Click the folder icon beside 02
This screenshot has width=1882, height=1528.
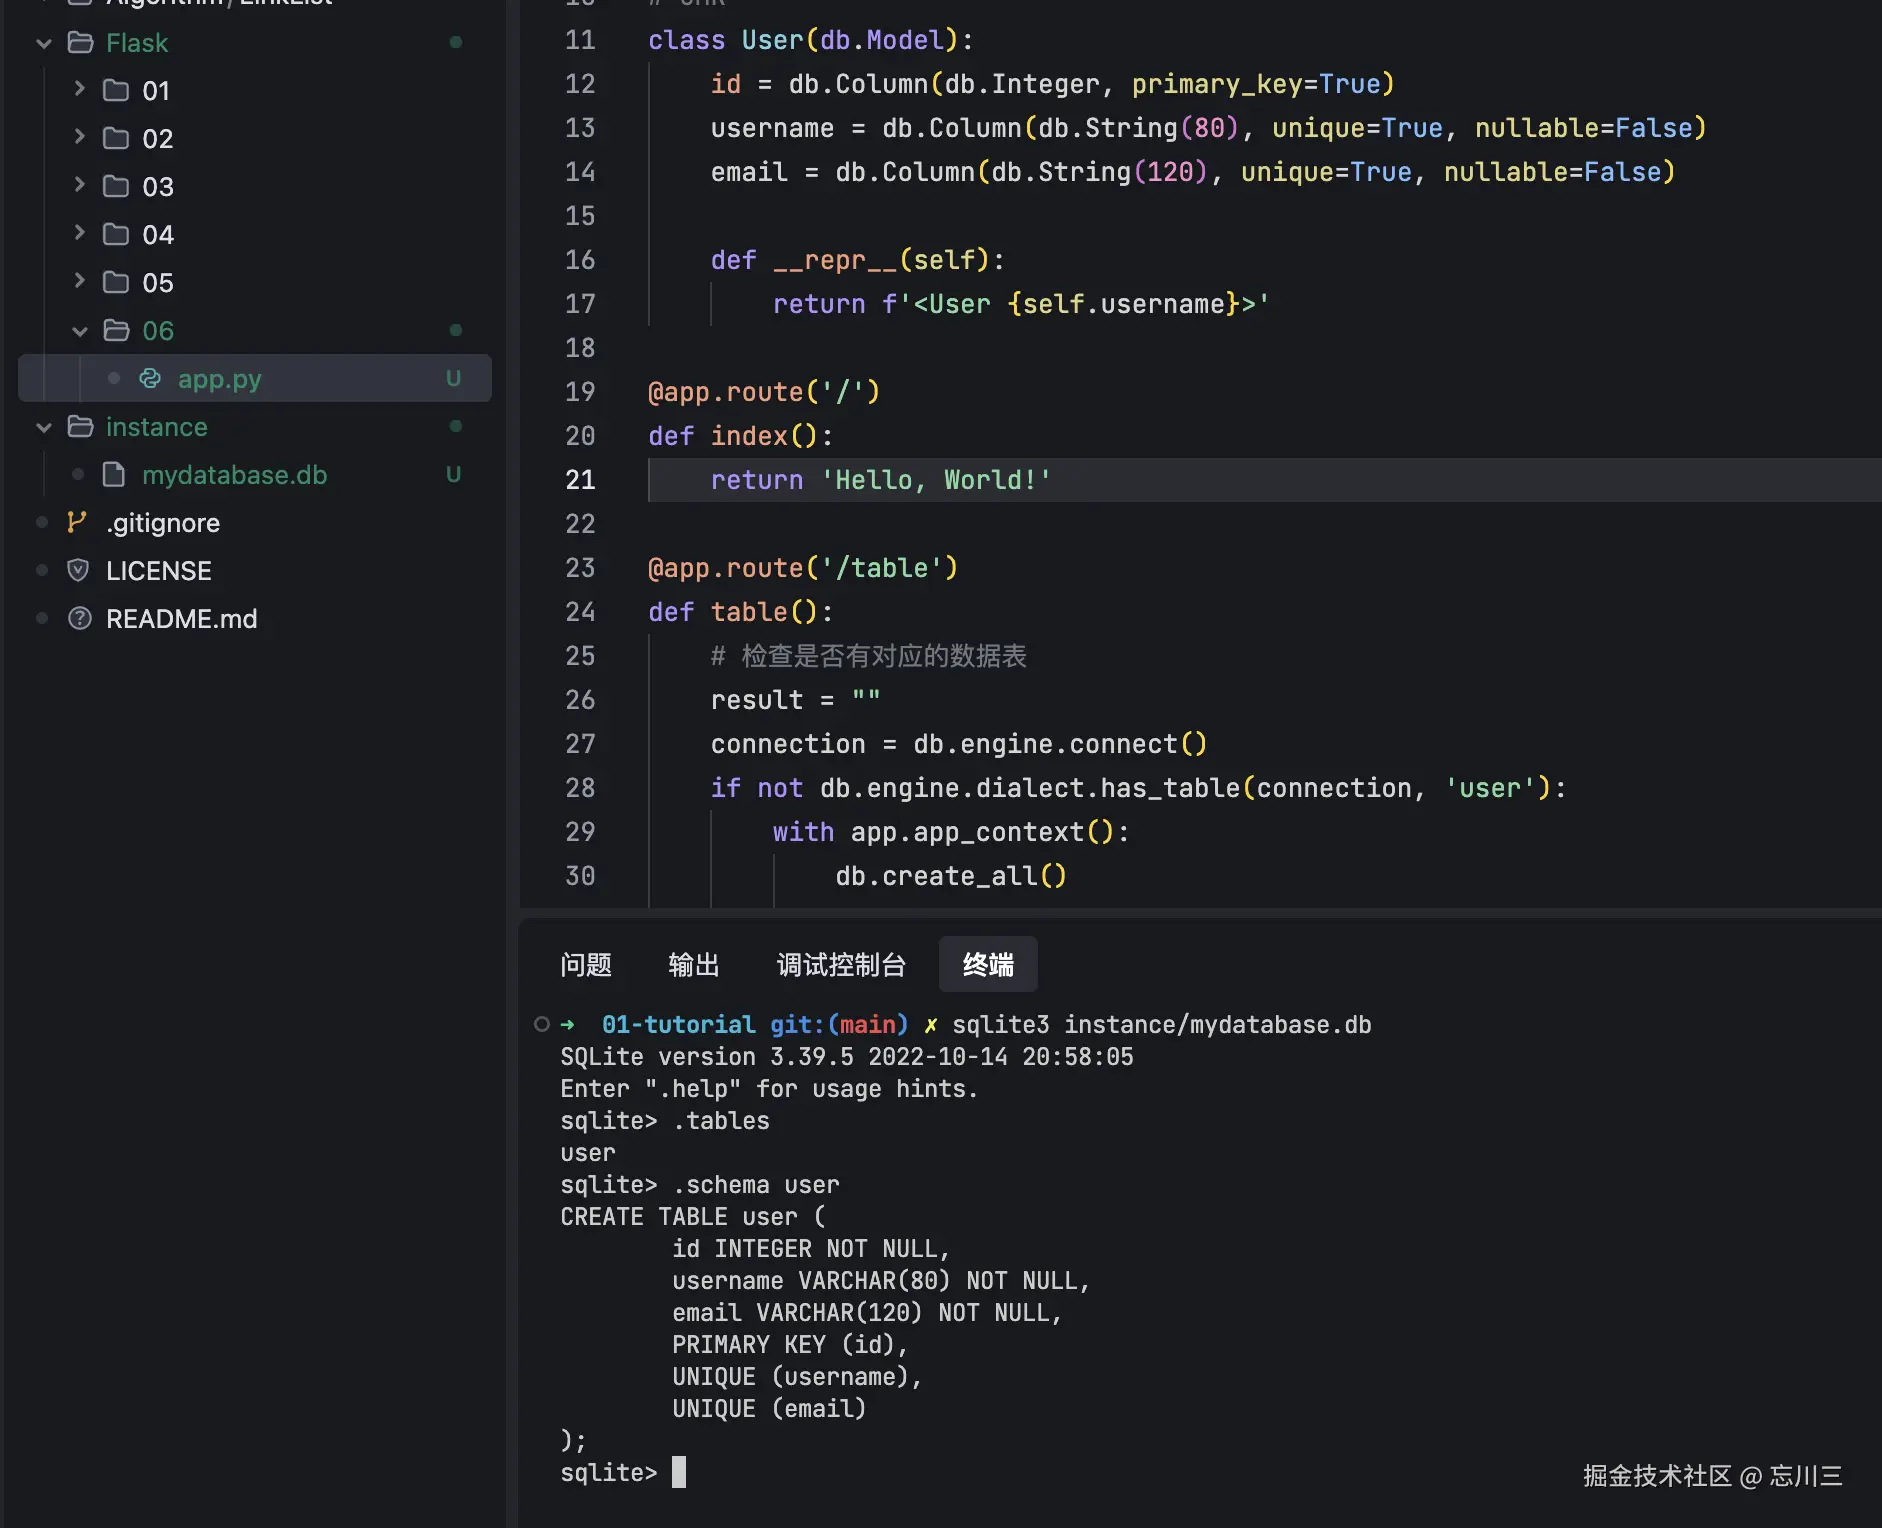(x=116, y=138)
